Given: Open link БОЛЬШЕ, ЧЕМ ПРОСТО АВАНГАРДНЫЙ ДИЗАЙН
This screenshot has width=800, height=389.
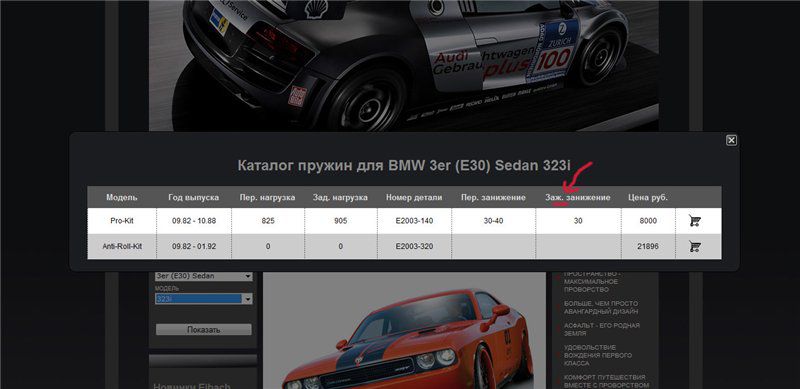Looking at the screenshot, I should click(x=601, y=307).
